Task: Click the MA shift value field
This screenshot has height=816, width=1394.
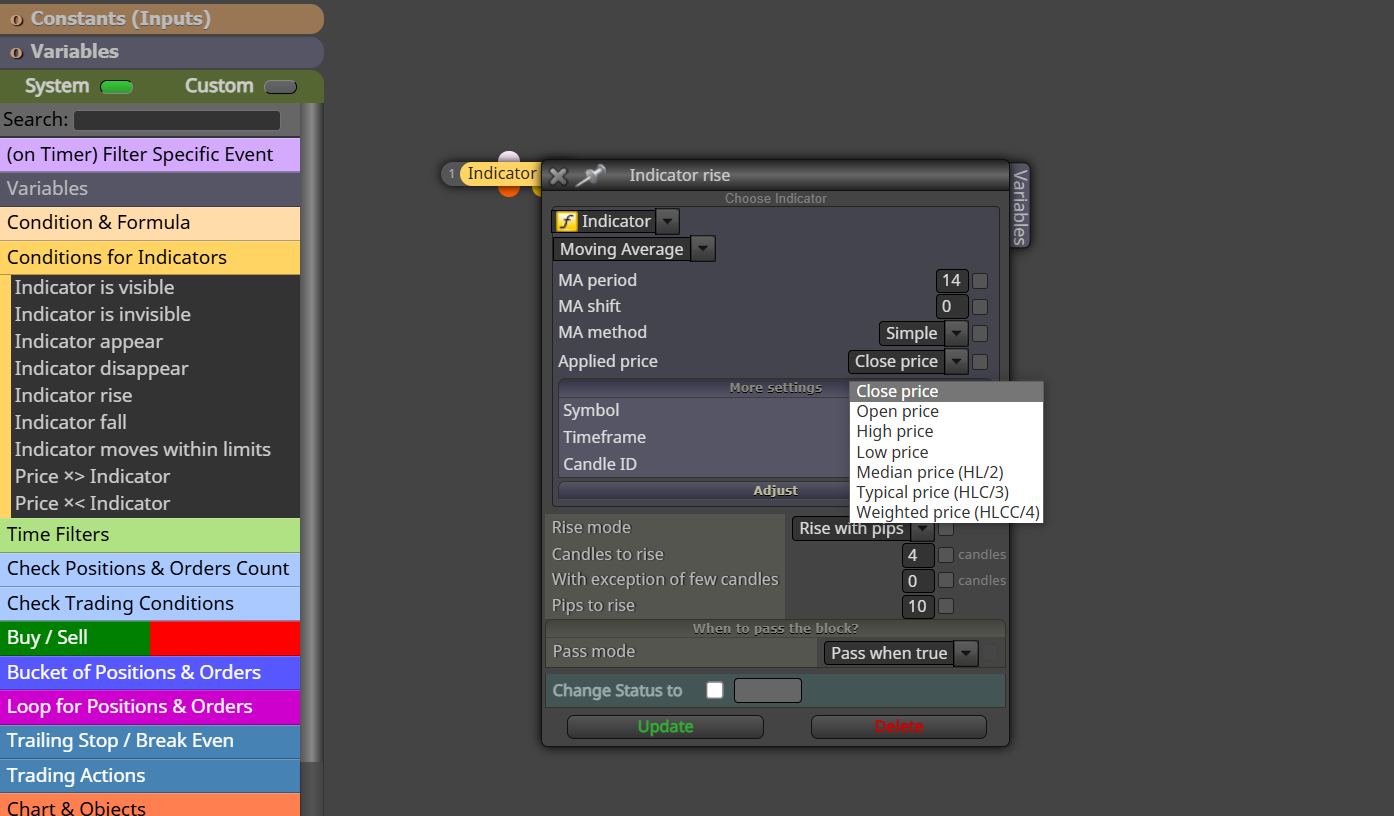Action: (x=952, y=307)
